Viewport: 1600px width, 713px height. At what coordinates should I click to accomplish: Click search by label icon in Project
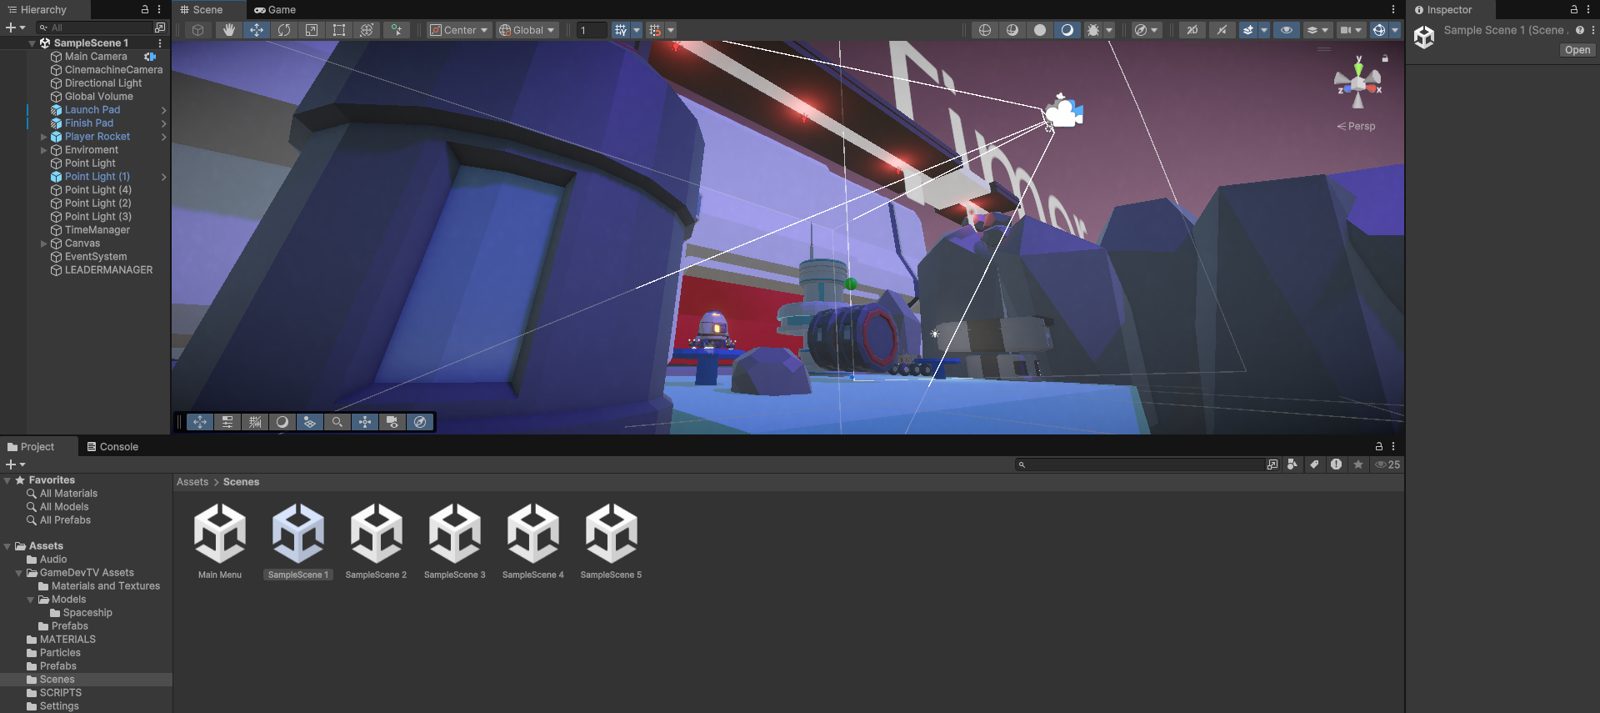point(1314,464)
